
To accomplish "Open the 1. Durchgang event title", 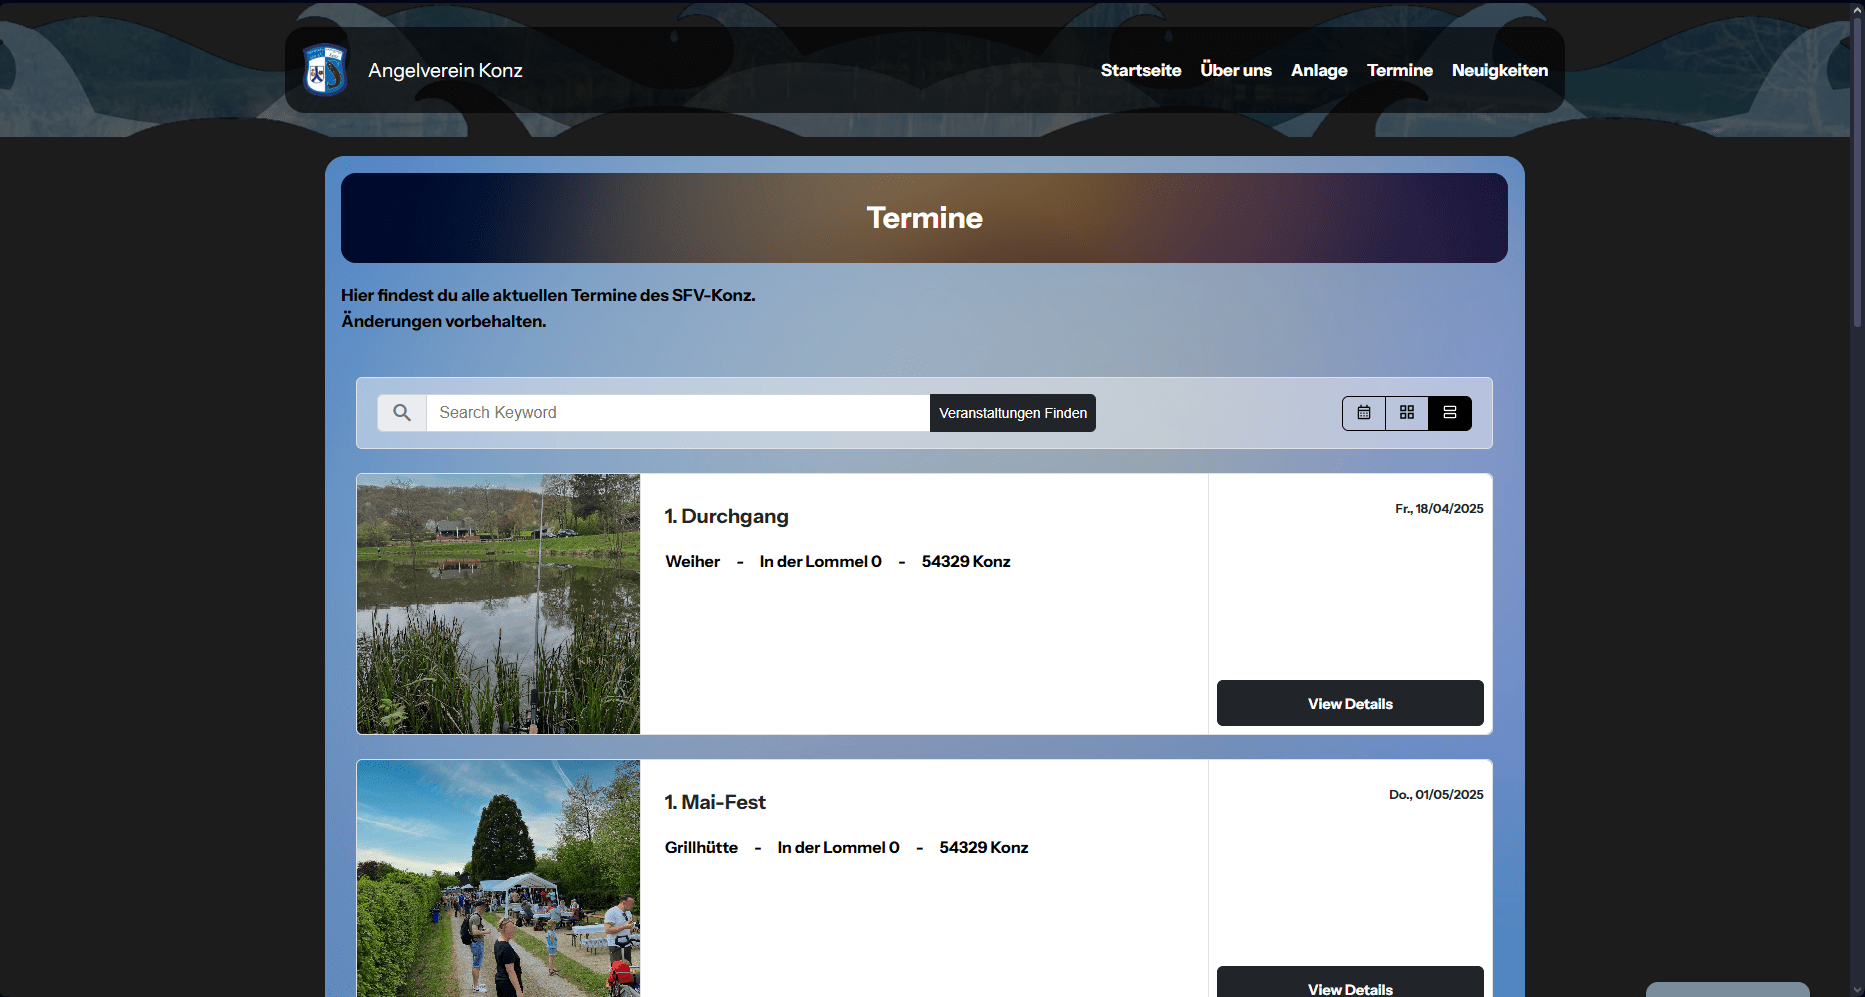I will pos(727,516).
